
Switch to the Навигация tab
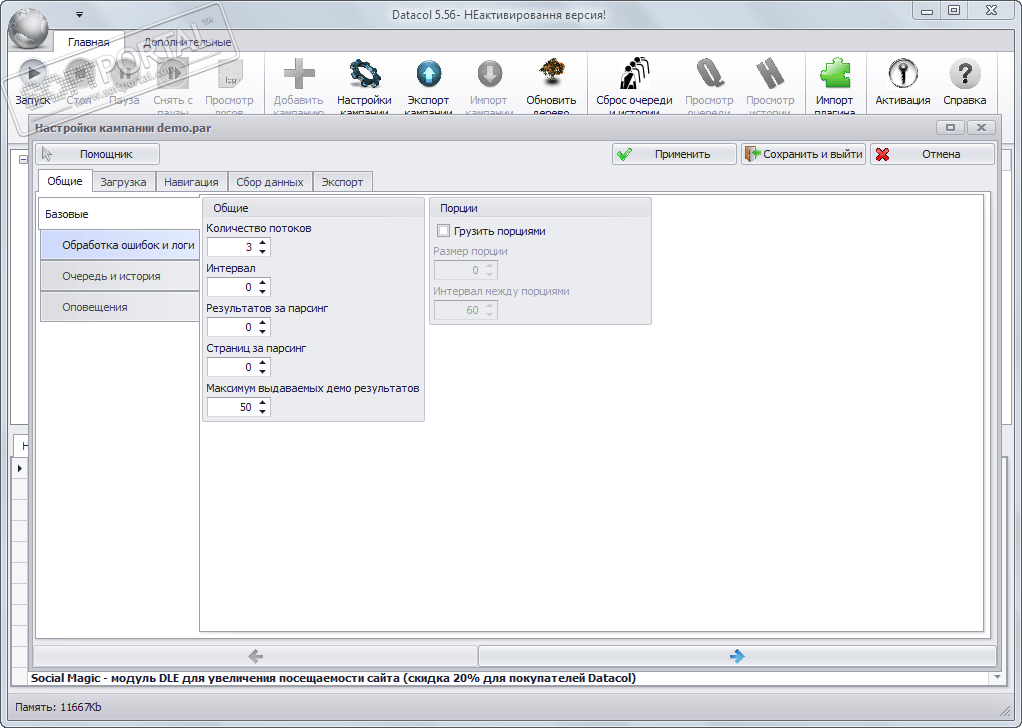coord(191,182)
